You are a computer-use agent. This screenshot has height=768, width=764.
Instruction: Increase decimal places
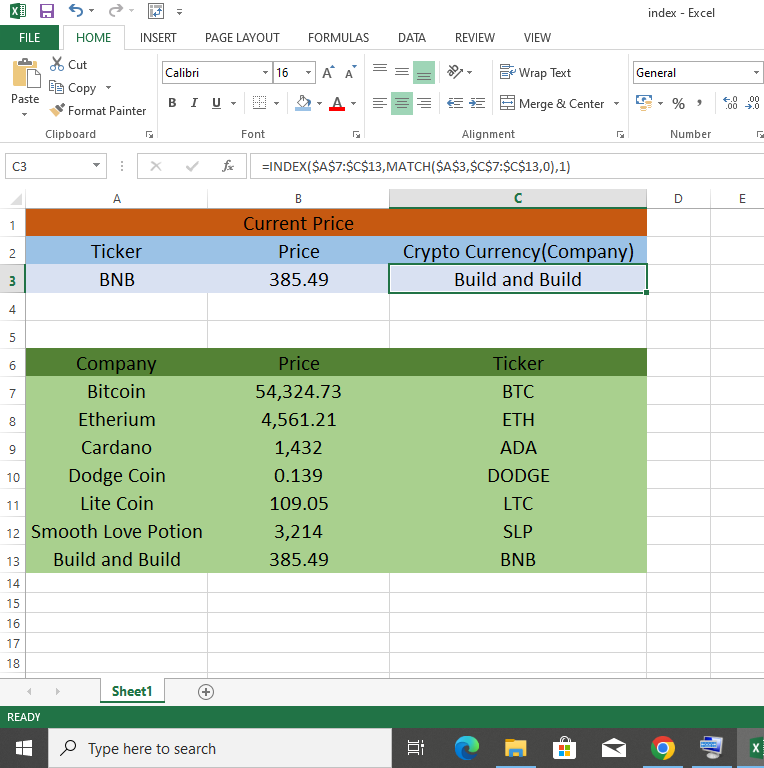click(730, 103)
